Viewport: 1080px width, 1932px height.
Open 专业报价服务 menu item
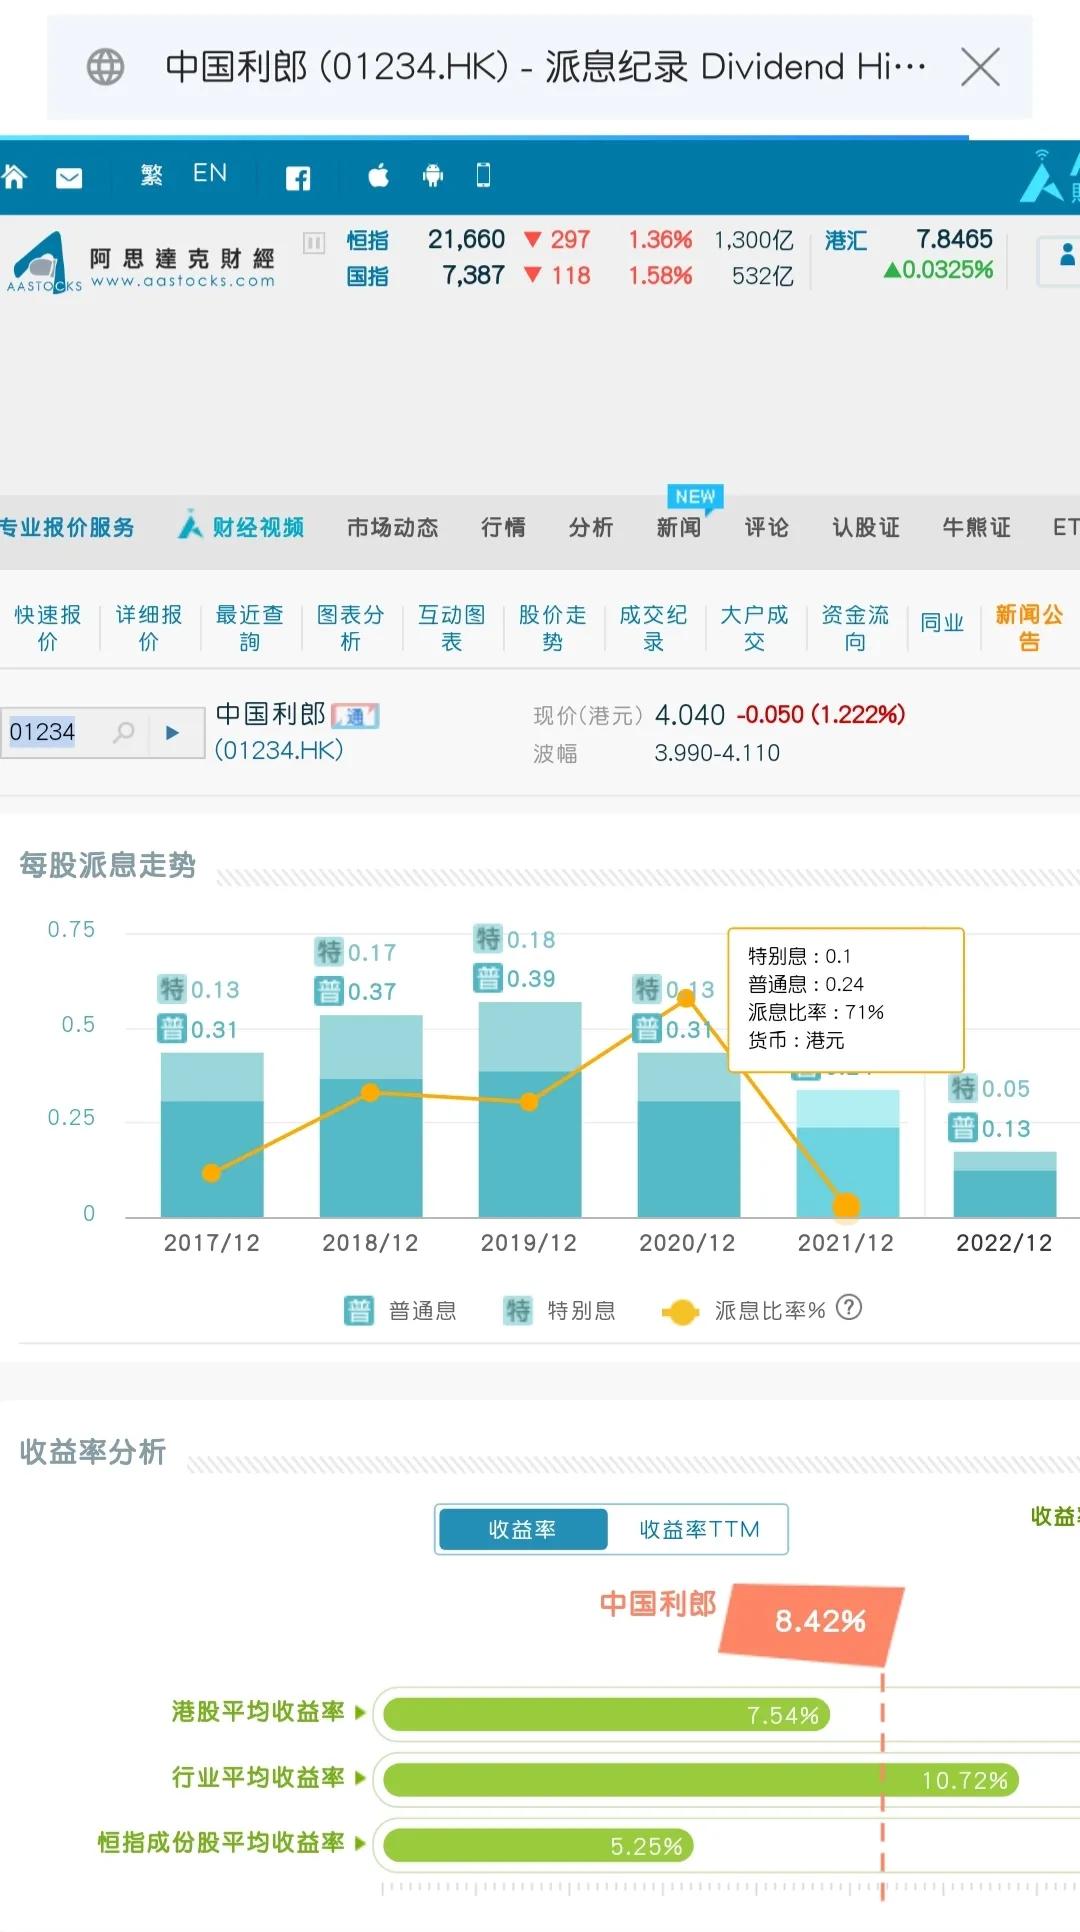67,528
